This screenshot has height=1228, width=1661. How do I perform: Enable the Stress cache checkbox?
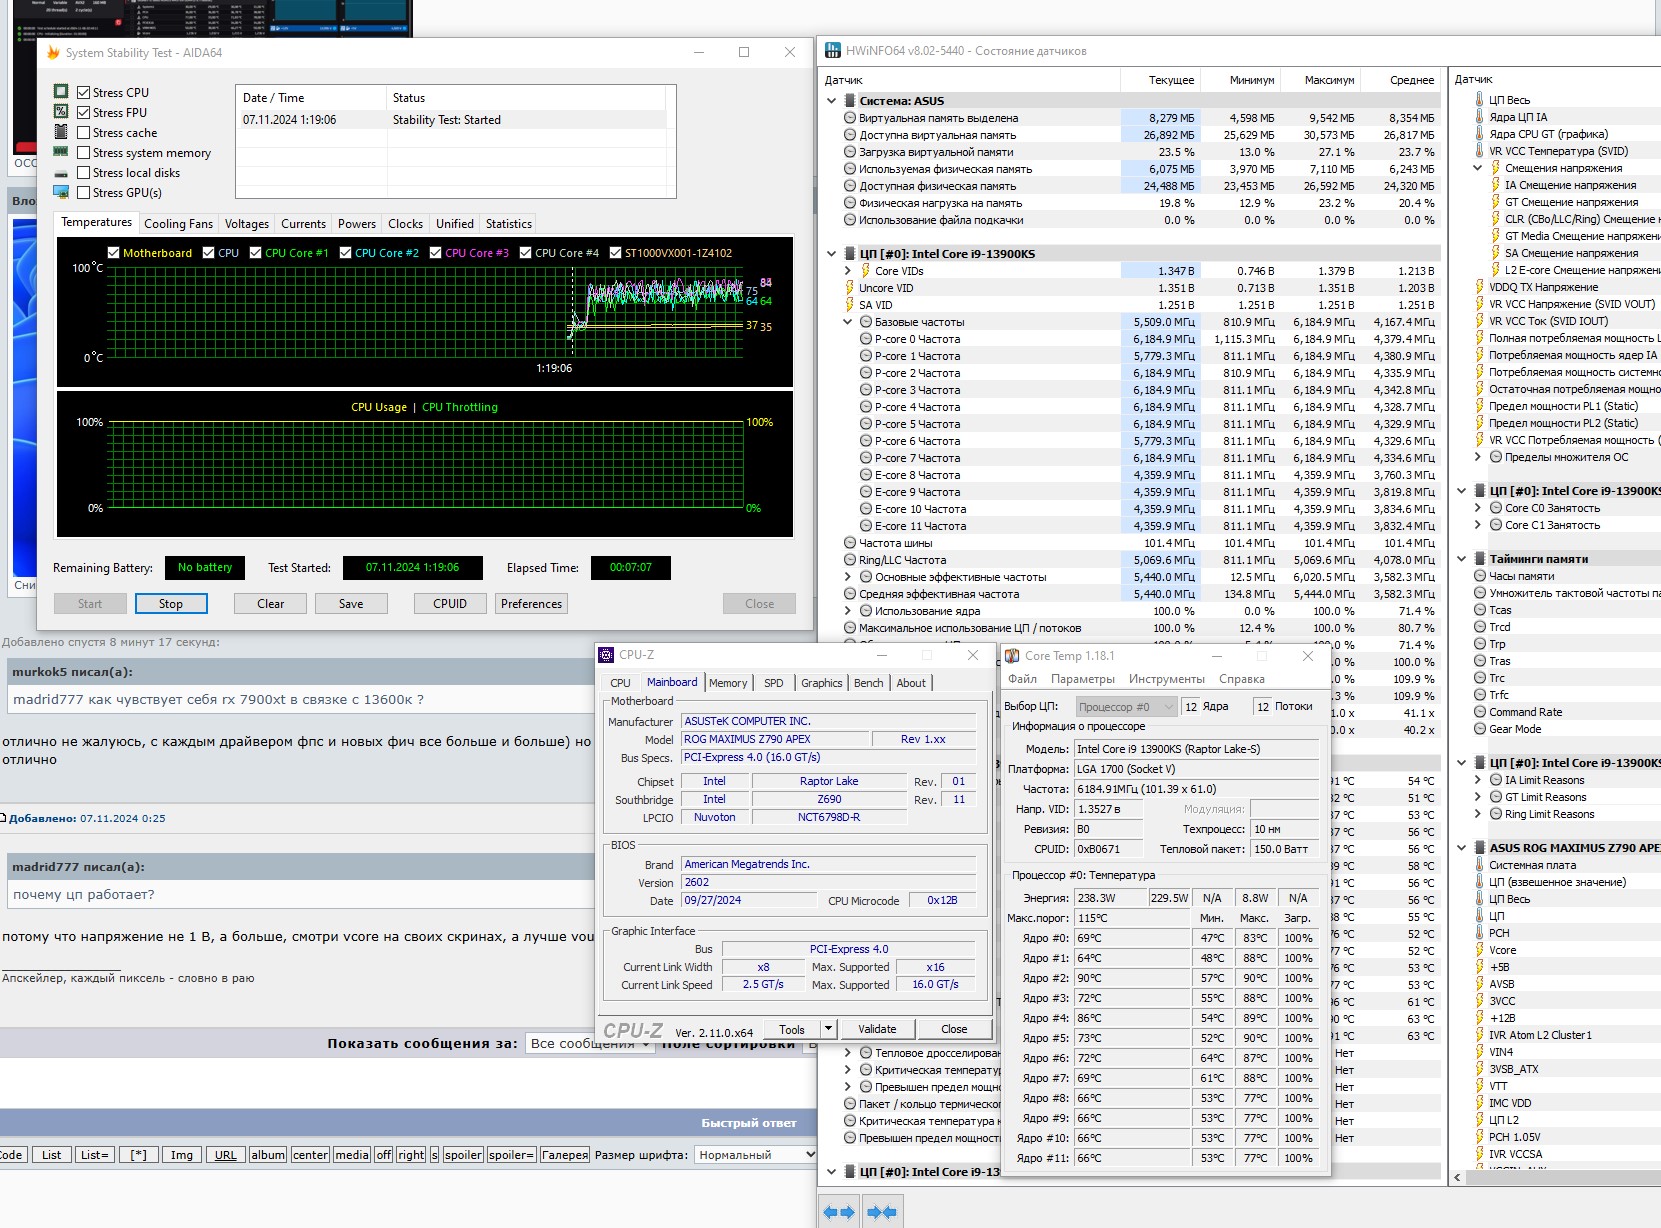tap(84, 133)
